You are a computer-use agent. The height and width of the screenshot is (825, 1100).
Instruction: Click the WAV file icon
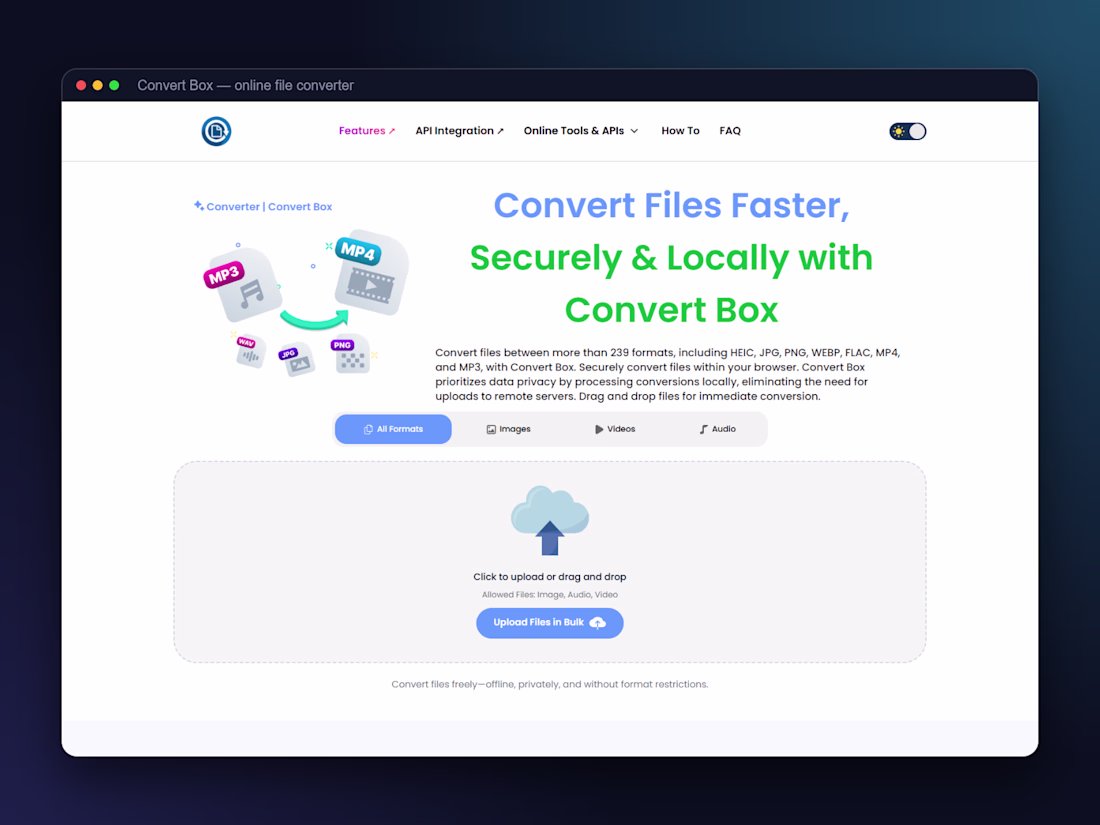click(249, 351)
